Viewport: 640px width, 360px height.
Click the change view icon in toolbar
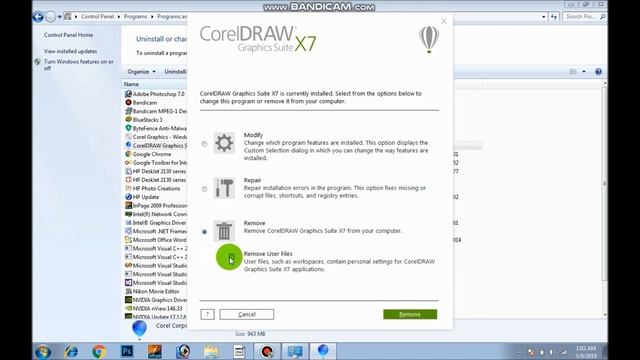pos(573,71)
